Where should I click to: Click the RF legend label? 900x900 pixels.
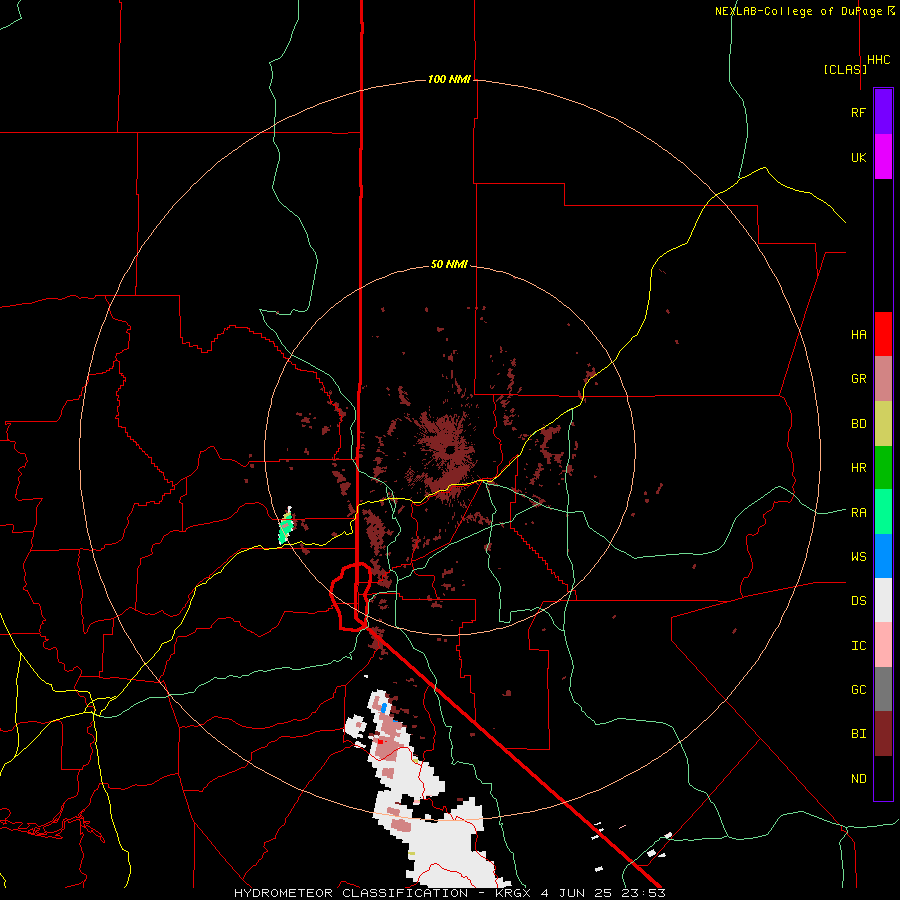pos(858,112)
